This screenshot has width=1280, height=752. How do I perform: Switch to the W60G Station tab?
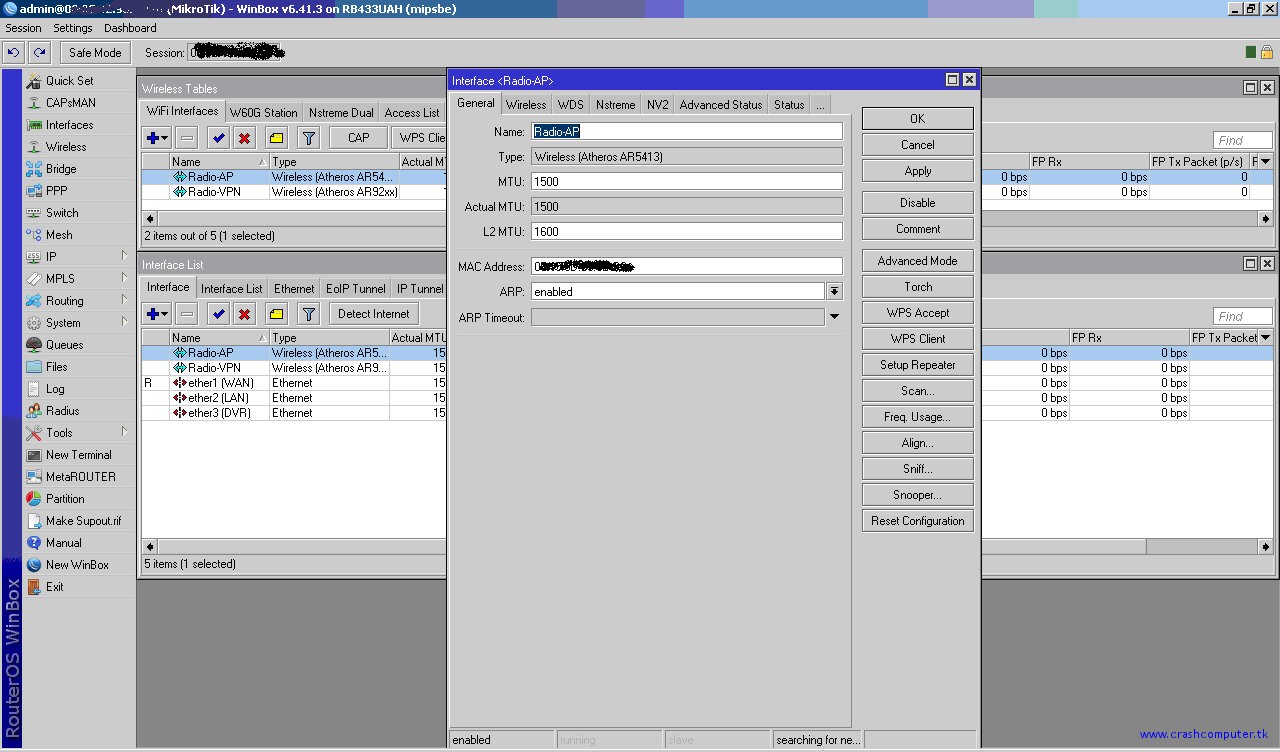click(263, 113)
